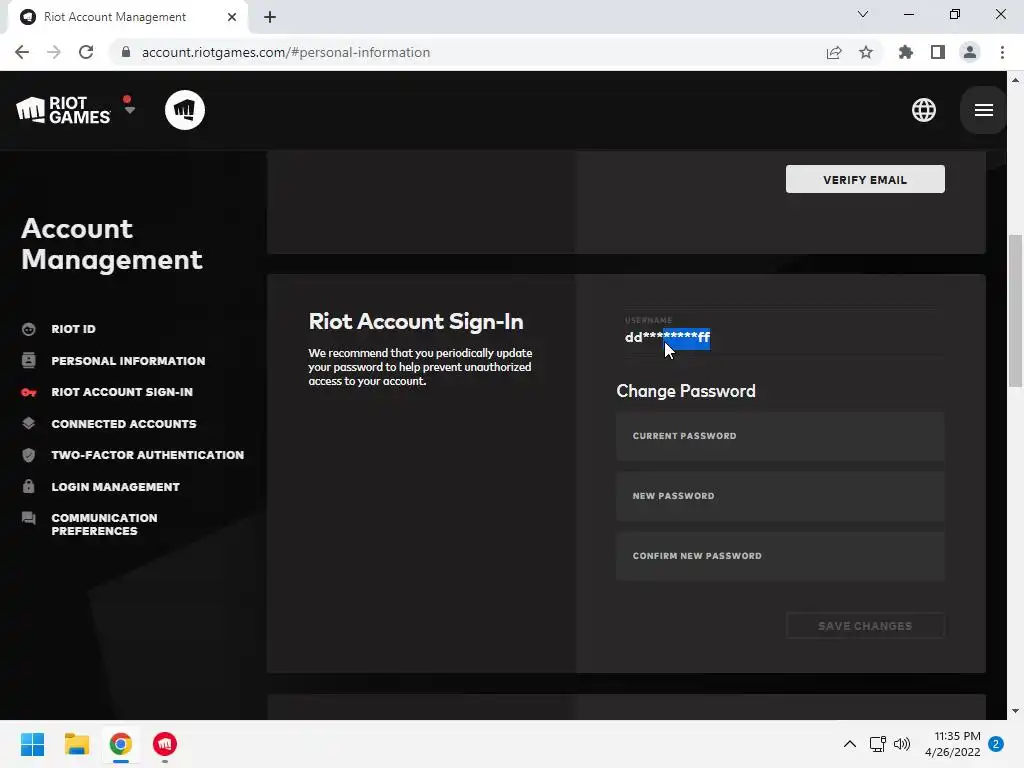Viewport: 1024px width, 768px height.
Task: Click the Riot ID face icon
Action: 29,329
